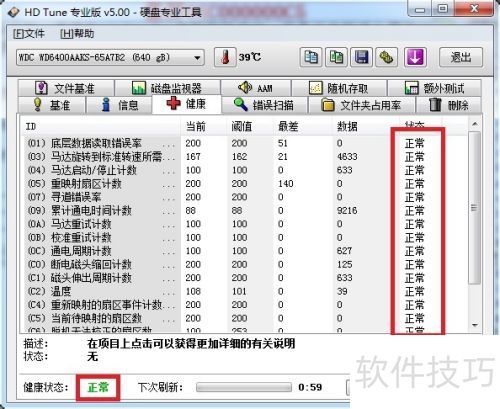Open the WDC WD6400AAKS drive dropdown
500x409 pixels.
pyautogui.click(x=110, y=57)
